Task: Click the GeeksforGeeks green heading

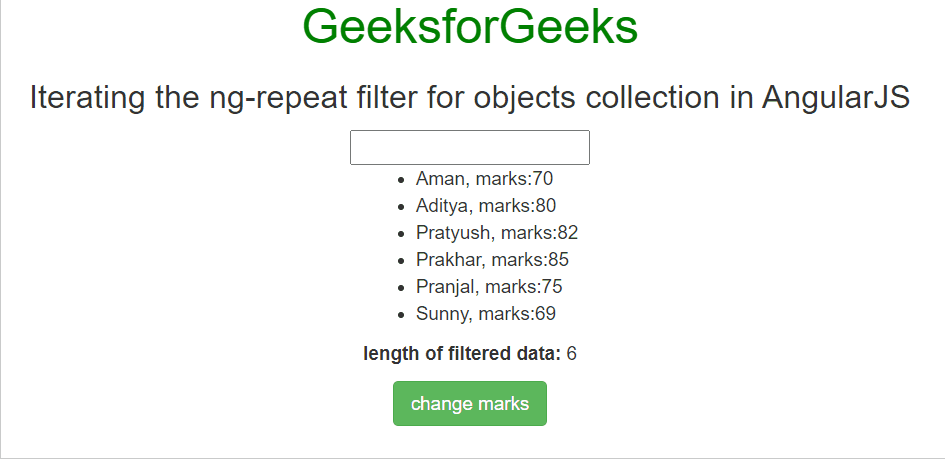Action: pos(470,27)
